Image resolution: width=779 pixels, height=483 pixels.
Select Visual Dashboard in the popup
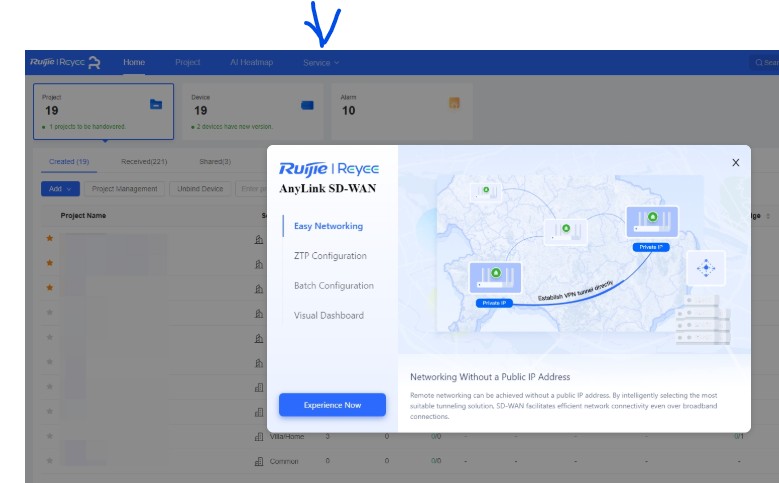point(329,316)
